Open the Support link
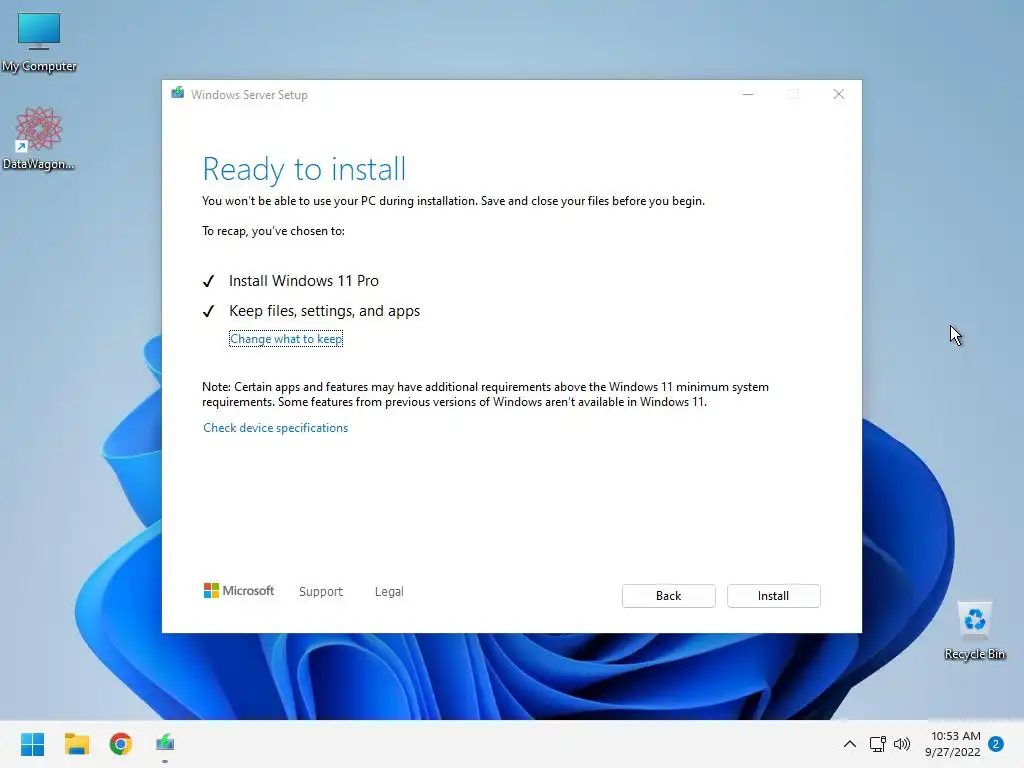The width and height of the screenshot is (1024, 768). click(321, 592)
